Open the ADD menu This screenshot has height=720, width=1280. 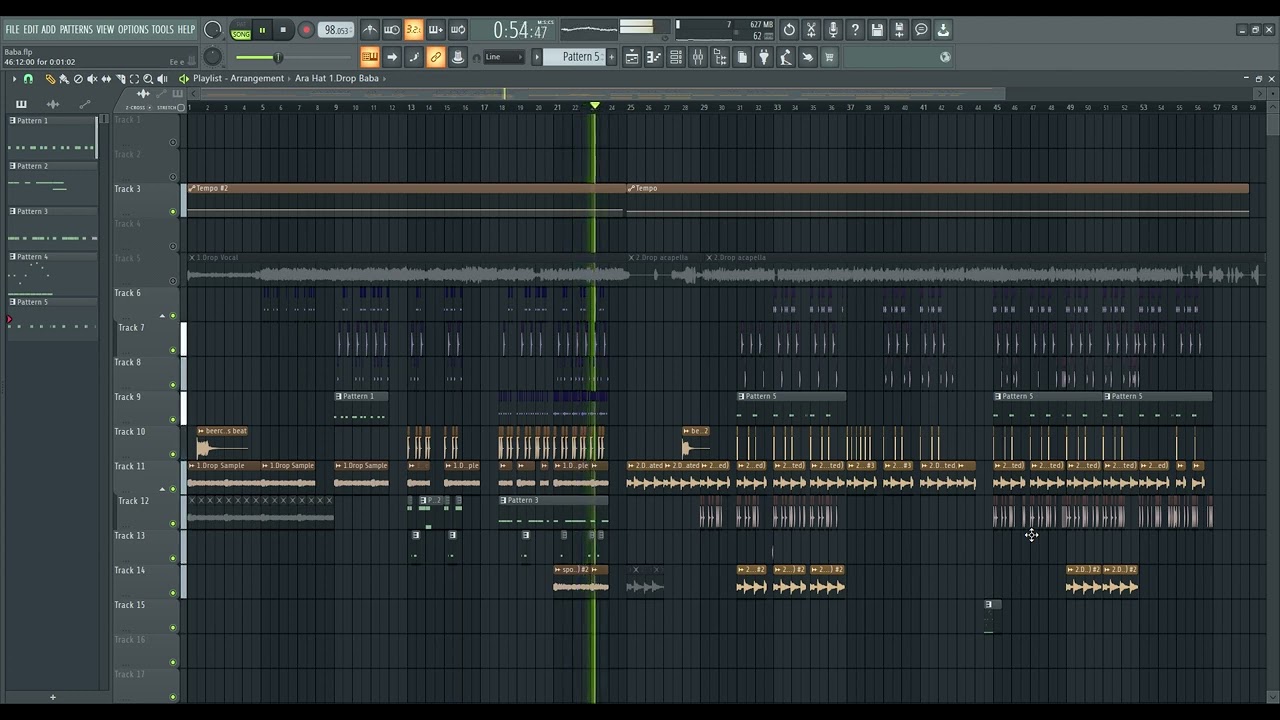49,30
